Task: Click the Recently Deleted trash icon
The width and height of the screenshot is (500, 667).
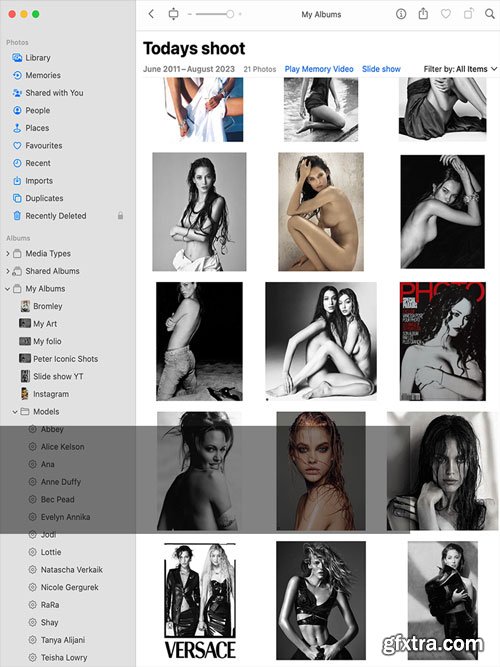Action: coord(17,216)
